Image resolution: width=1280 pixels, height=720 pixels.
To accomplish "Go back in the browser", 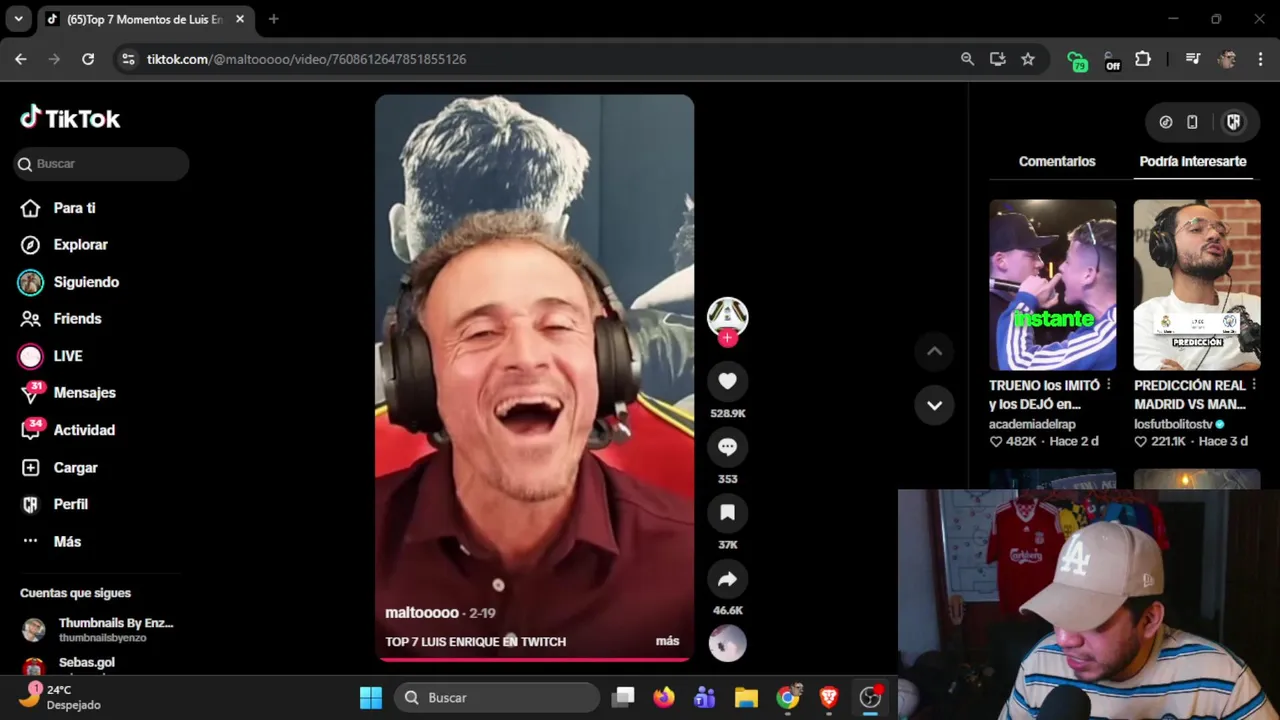I will 21,59.
